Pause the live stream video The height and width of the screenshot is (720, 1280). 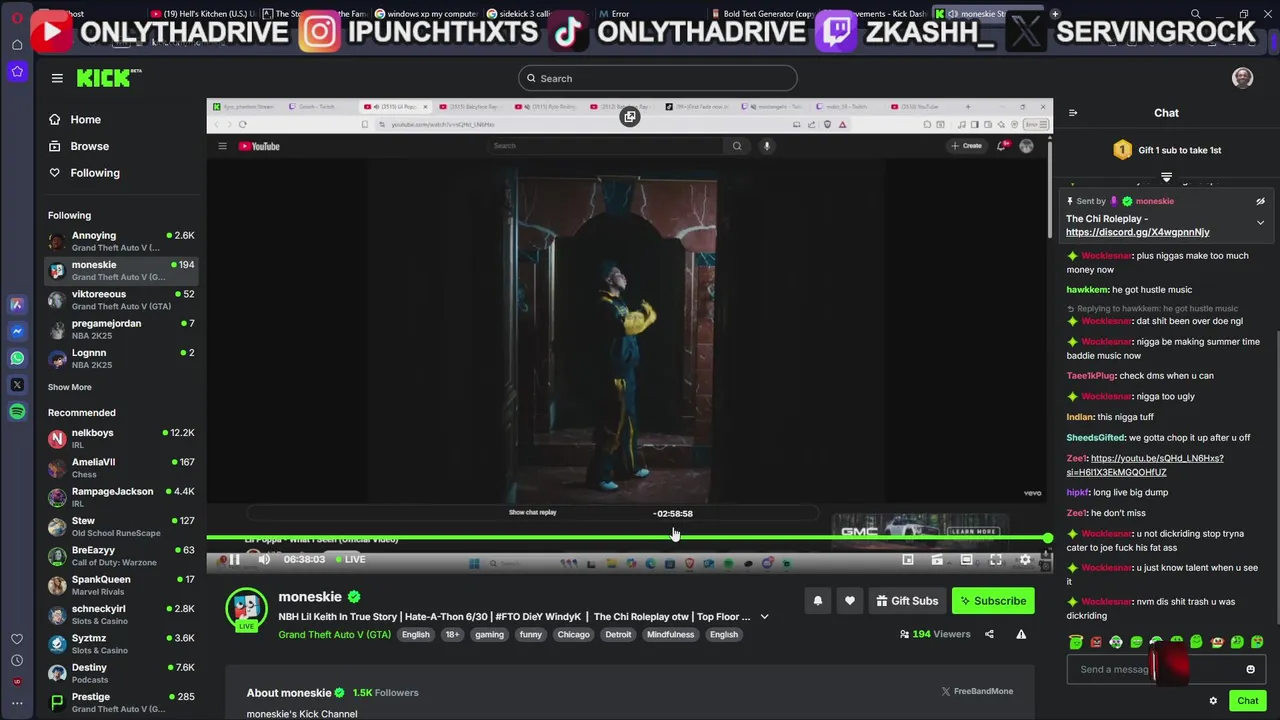[235, 559]
